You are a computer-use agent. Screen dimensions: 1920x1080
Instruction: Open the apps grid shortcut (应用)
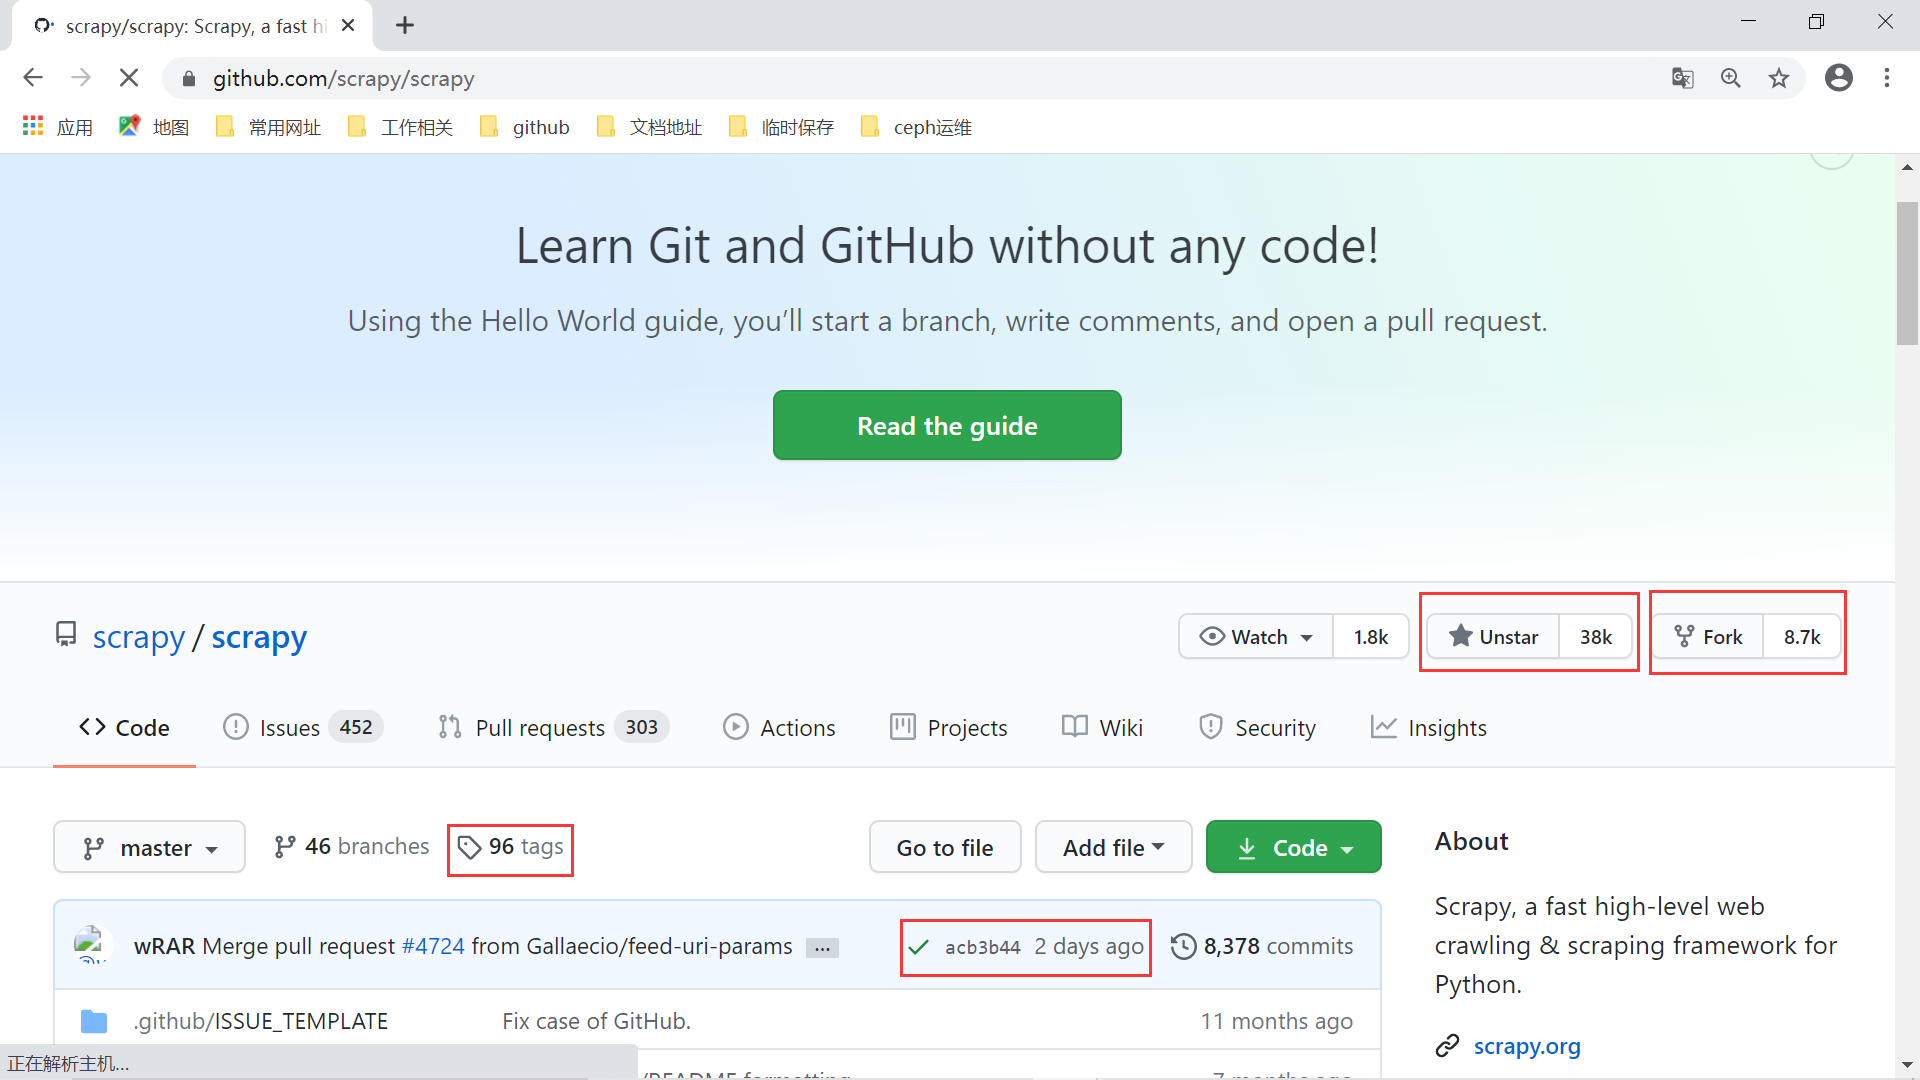click(x=58, y=127)
